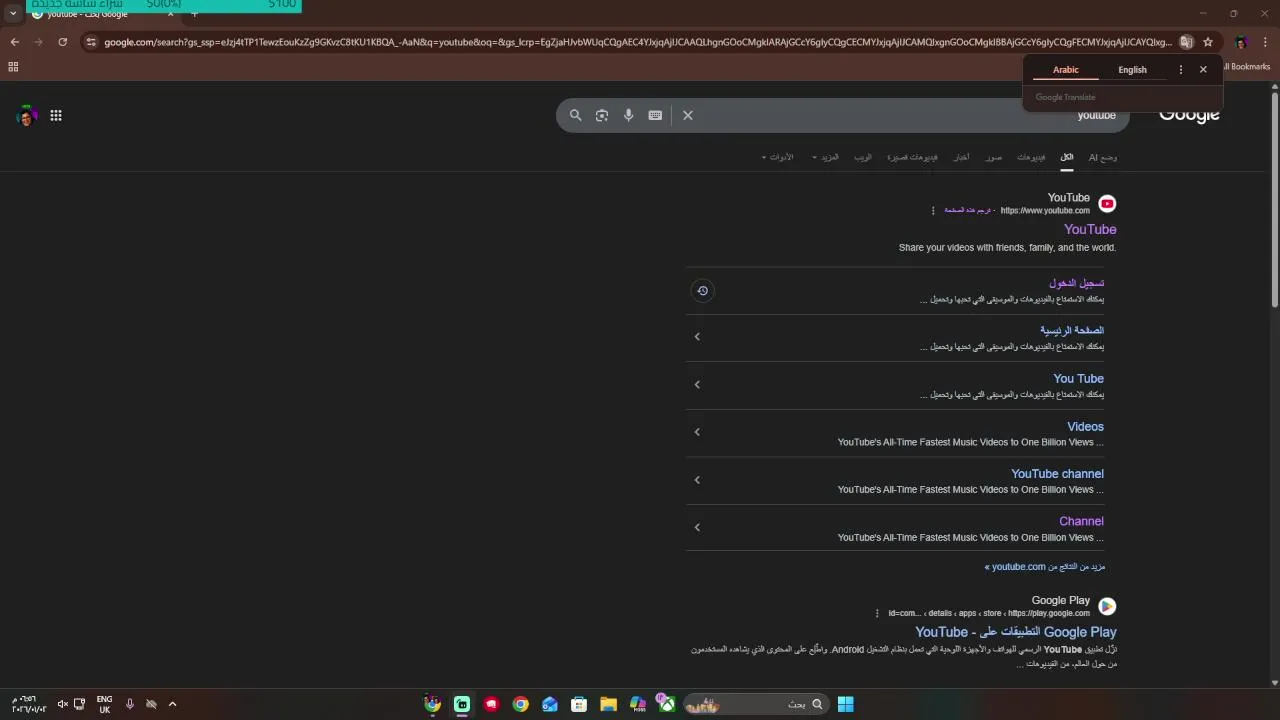Click the ترجم هذه الصفحة translate-page link
This screenshot has height=720, width=1280.
[968, 211]
